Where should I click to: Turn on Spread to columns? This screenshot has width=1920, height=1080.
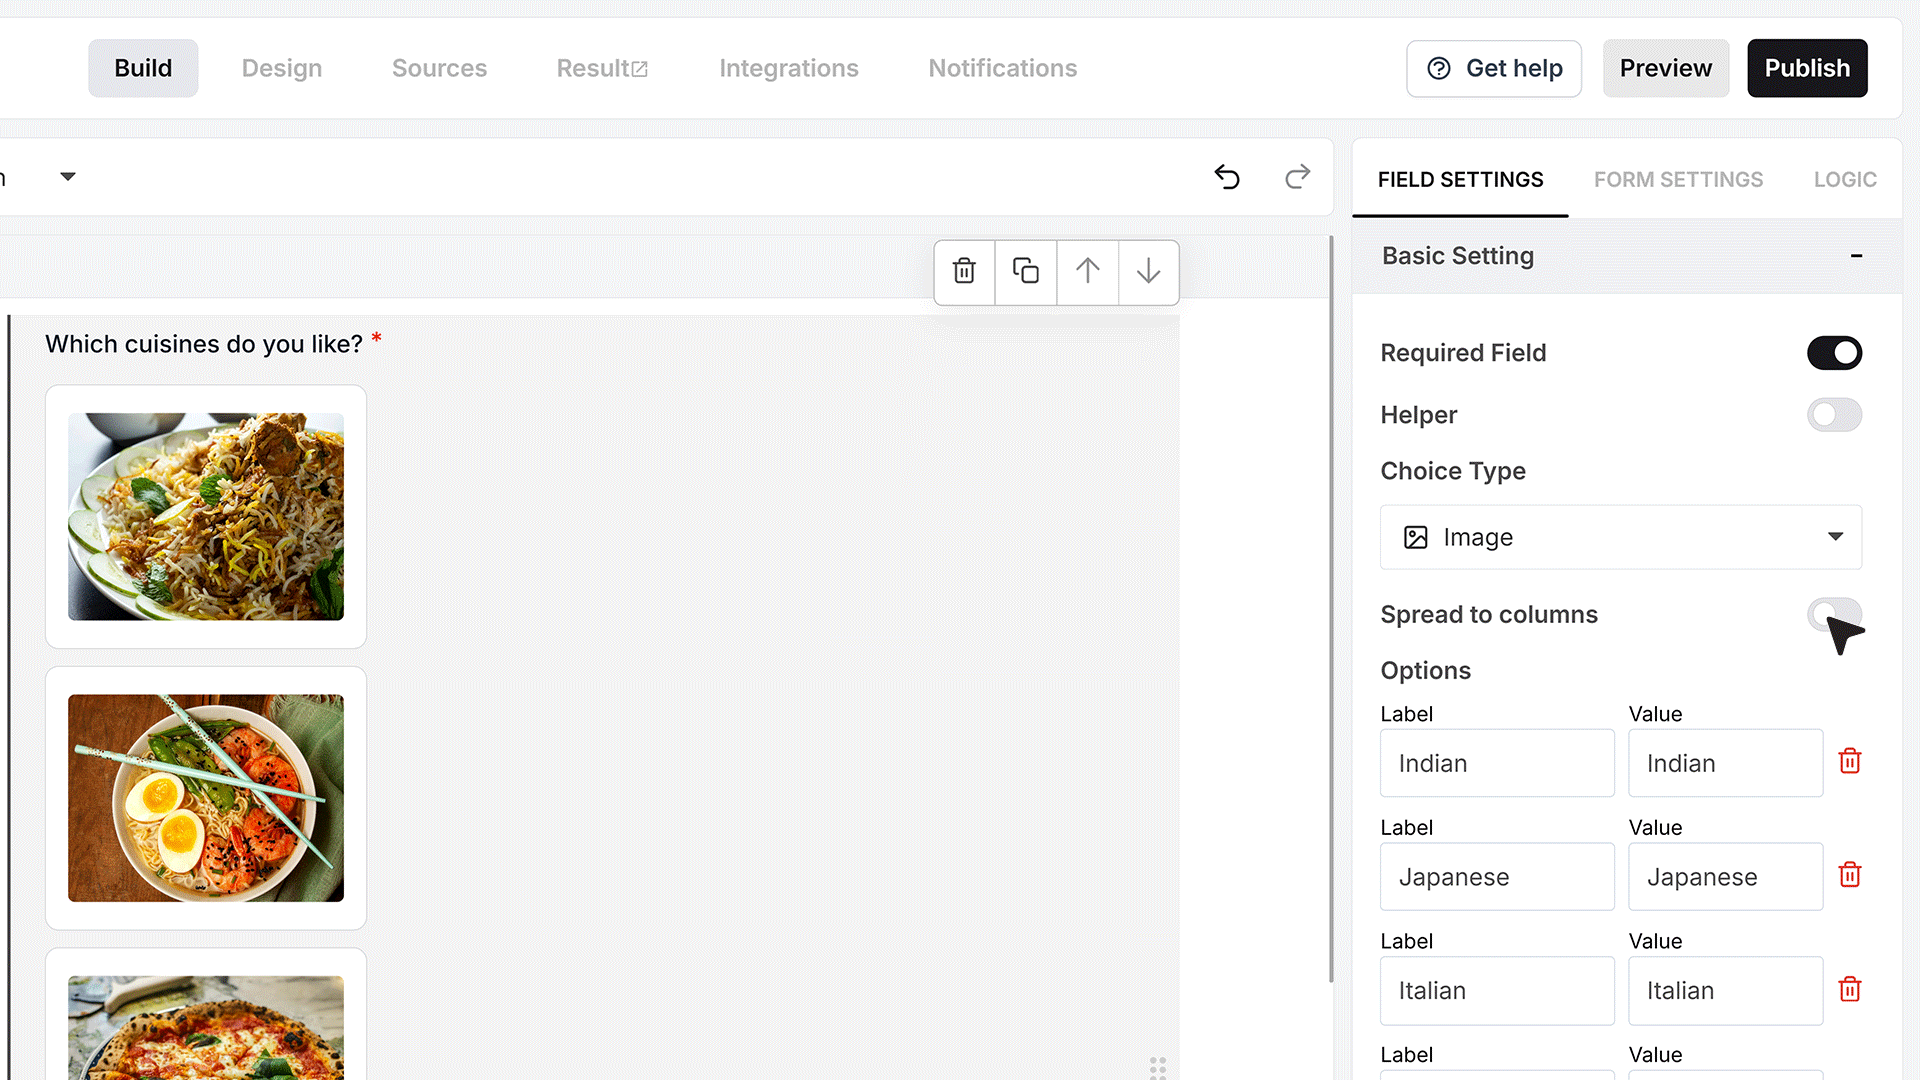(1834, 614)
